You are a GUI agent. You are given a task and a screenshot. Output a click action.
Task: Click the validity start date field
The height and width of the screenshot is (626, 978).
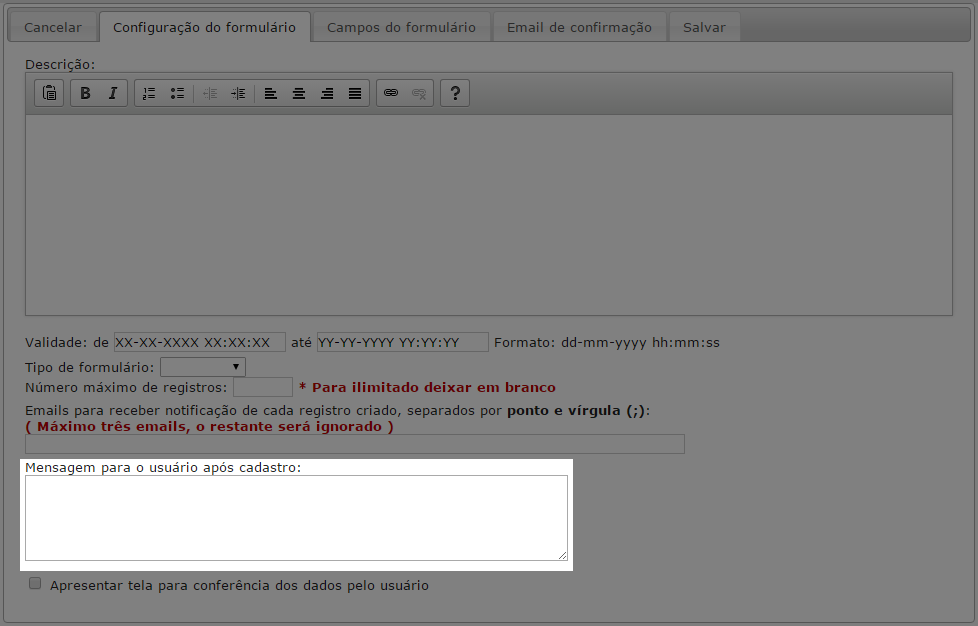[x=200, y=342]
